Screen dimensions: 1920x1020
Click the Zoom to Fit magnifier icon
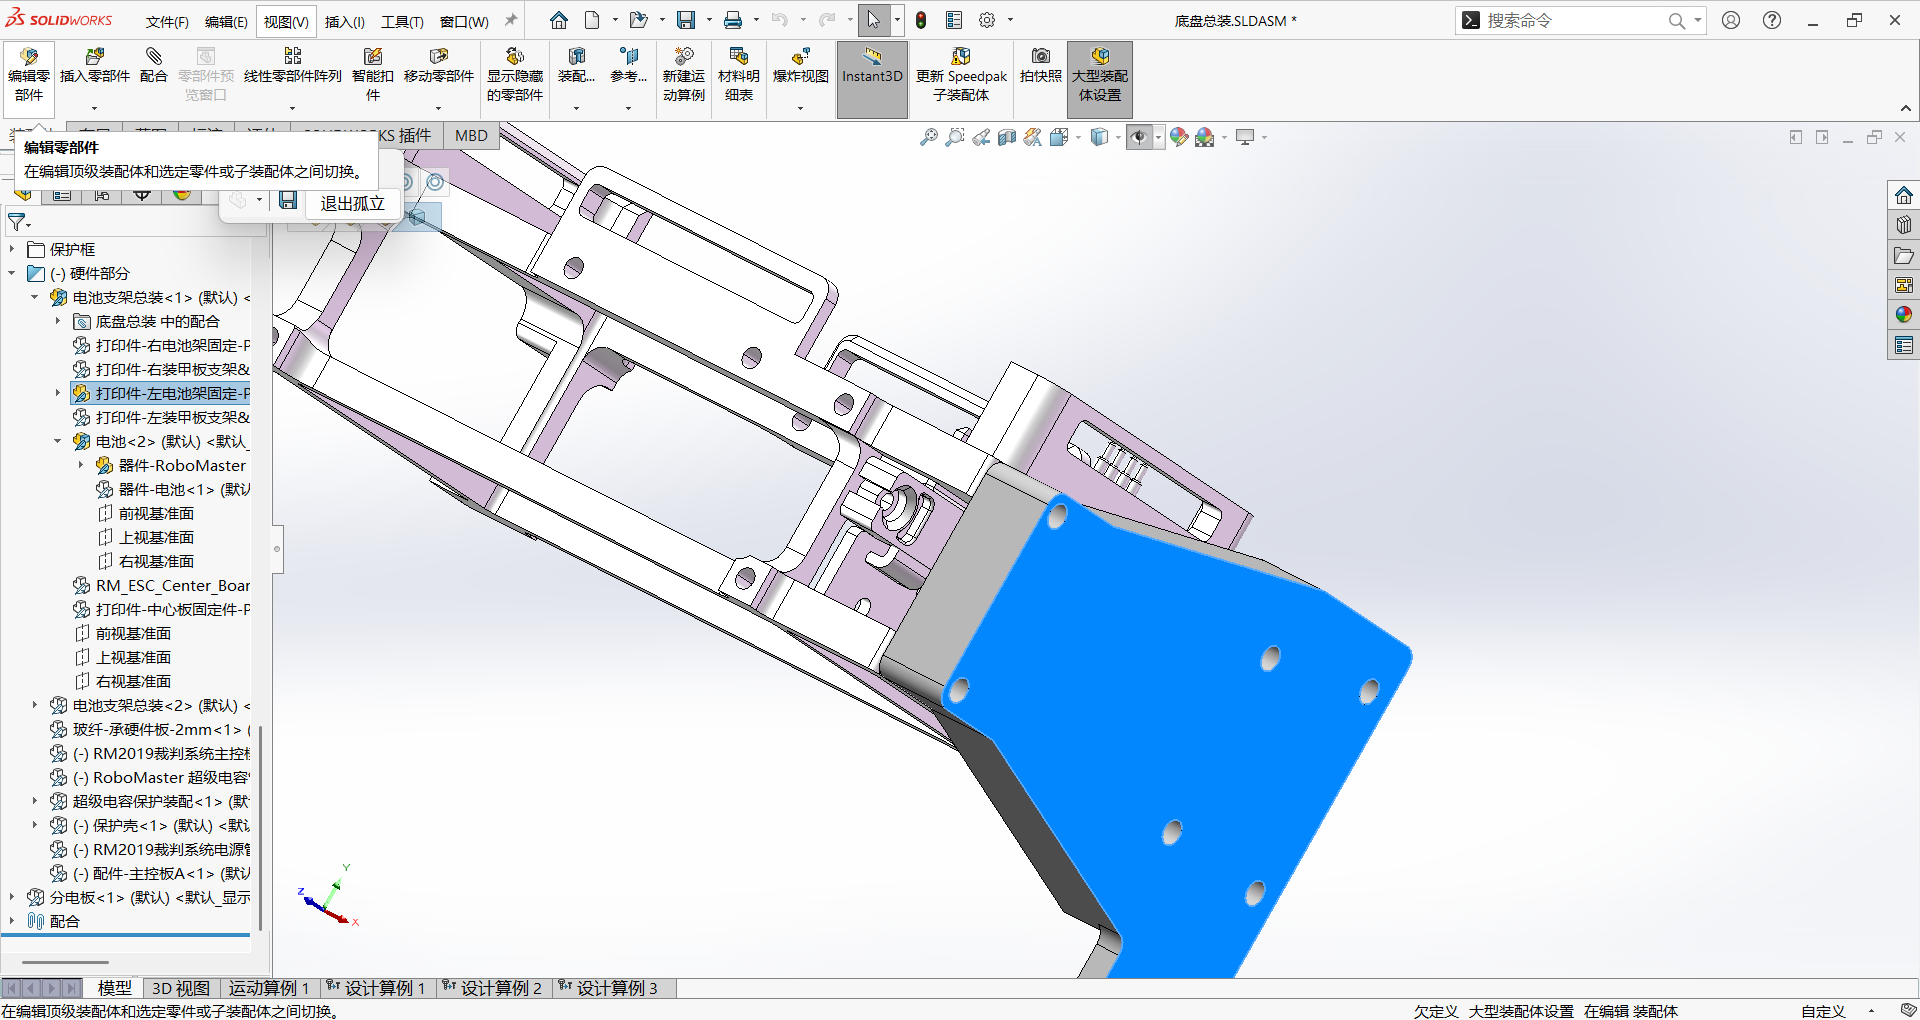(929, 137)
